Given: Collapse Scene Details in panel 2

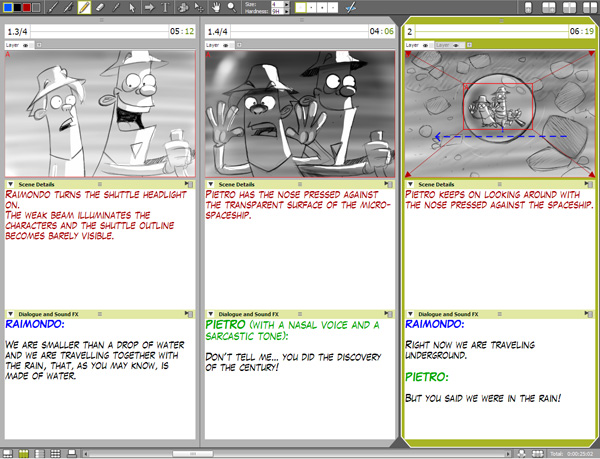Looking at the screenshot, I should (411, 184).
